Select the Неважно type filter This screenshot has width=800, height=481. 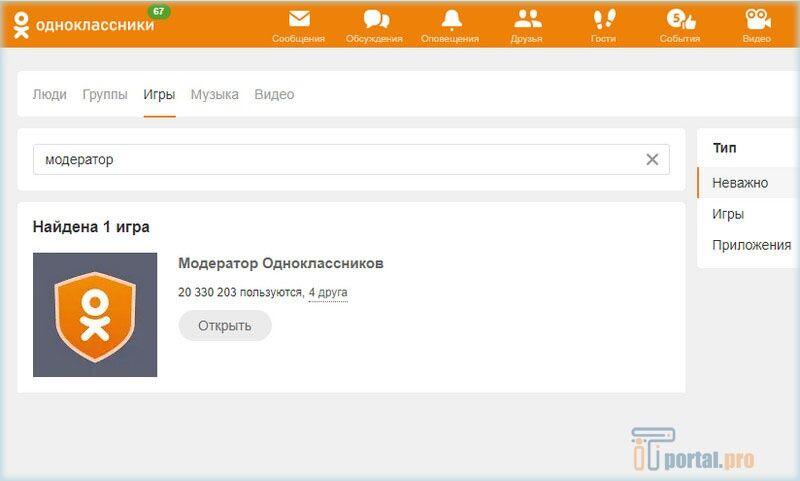[x=748, y=183]
